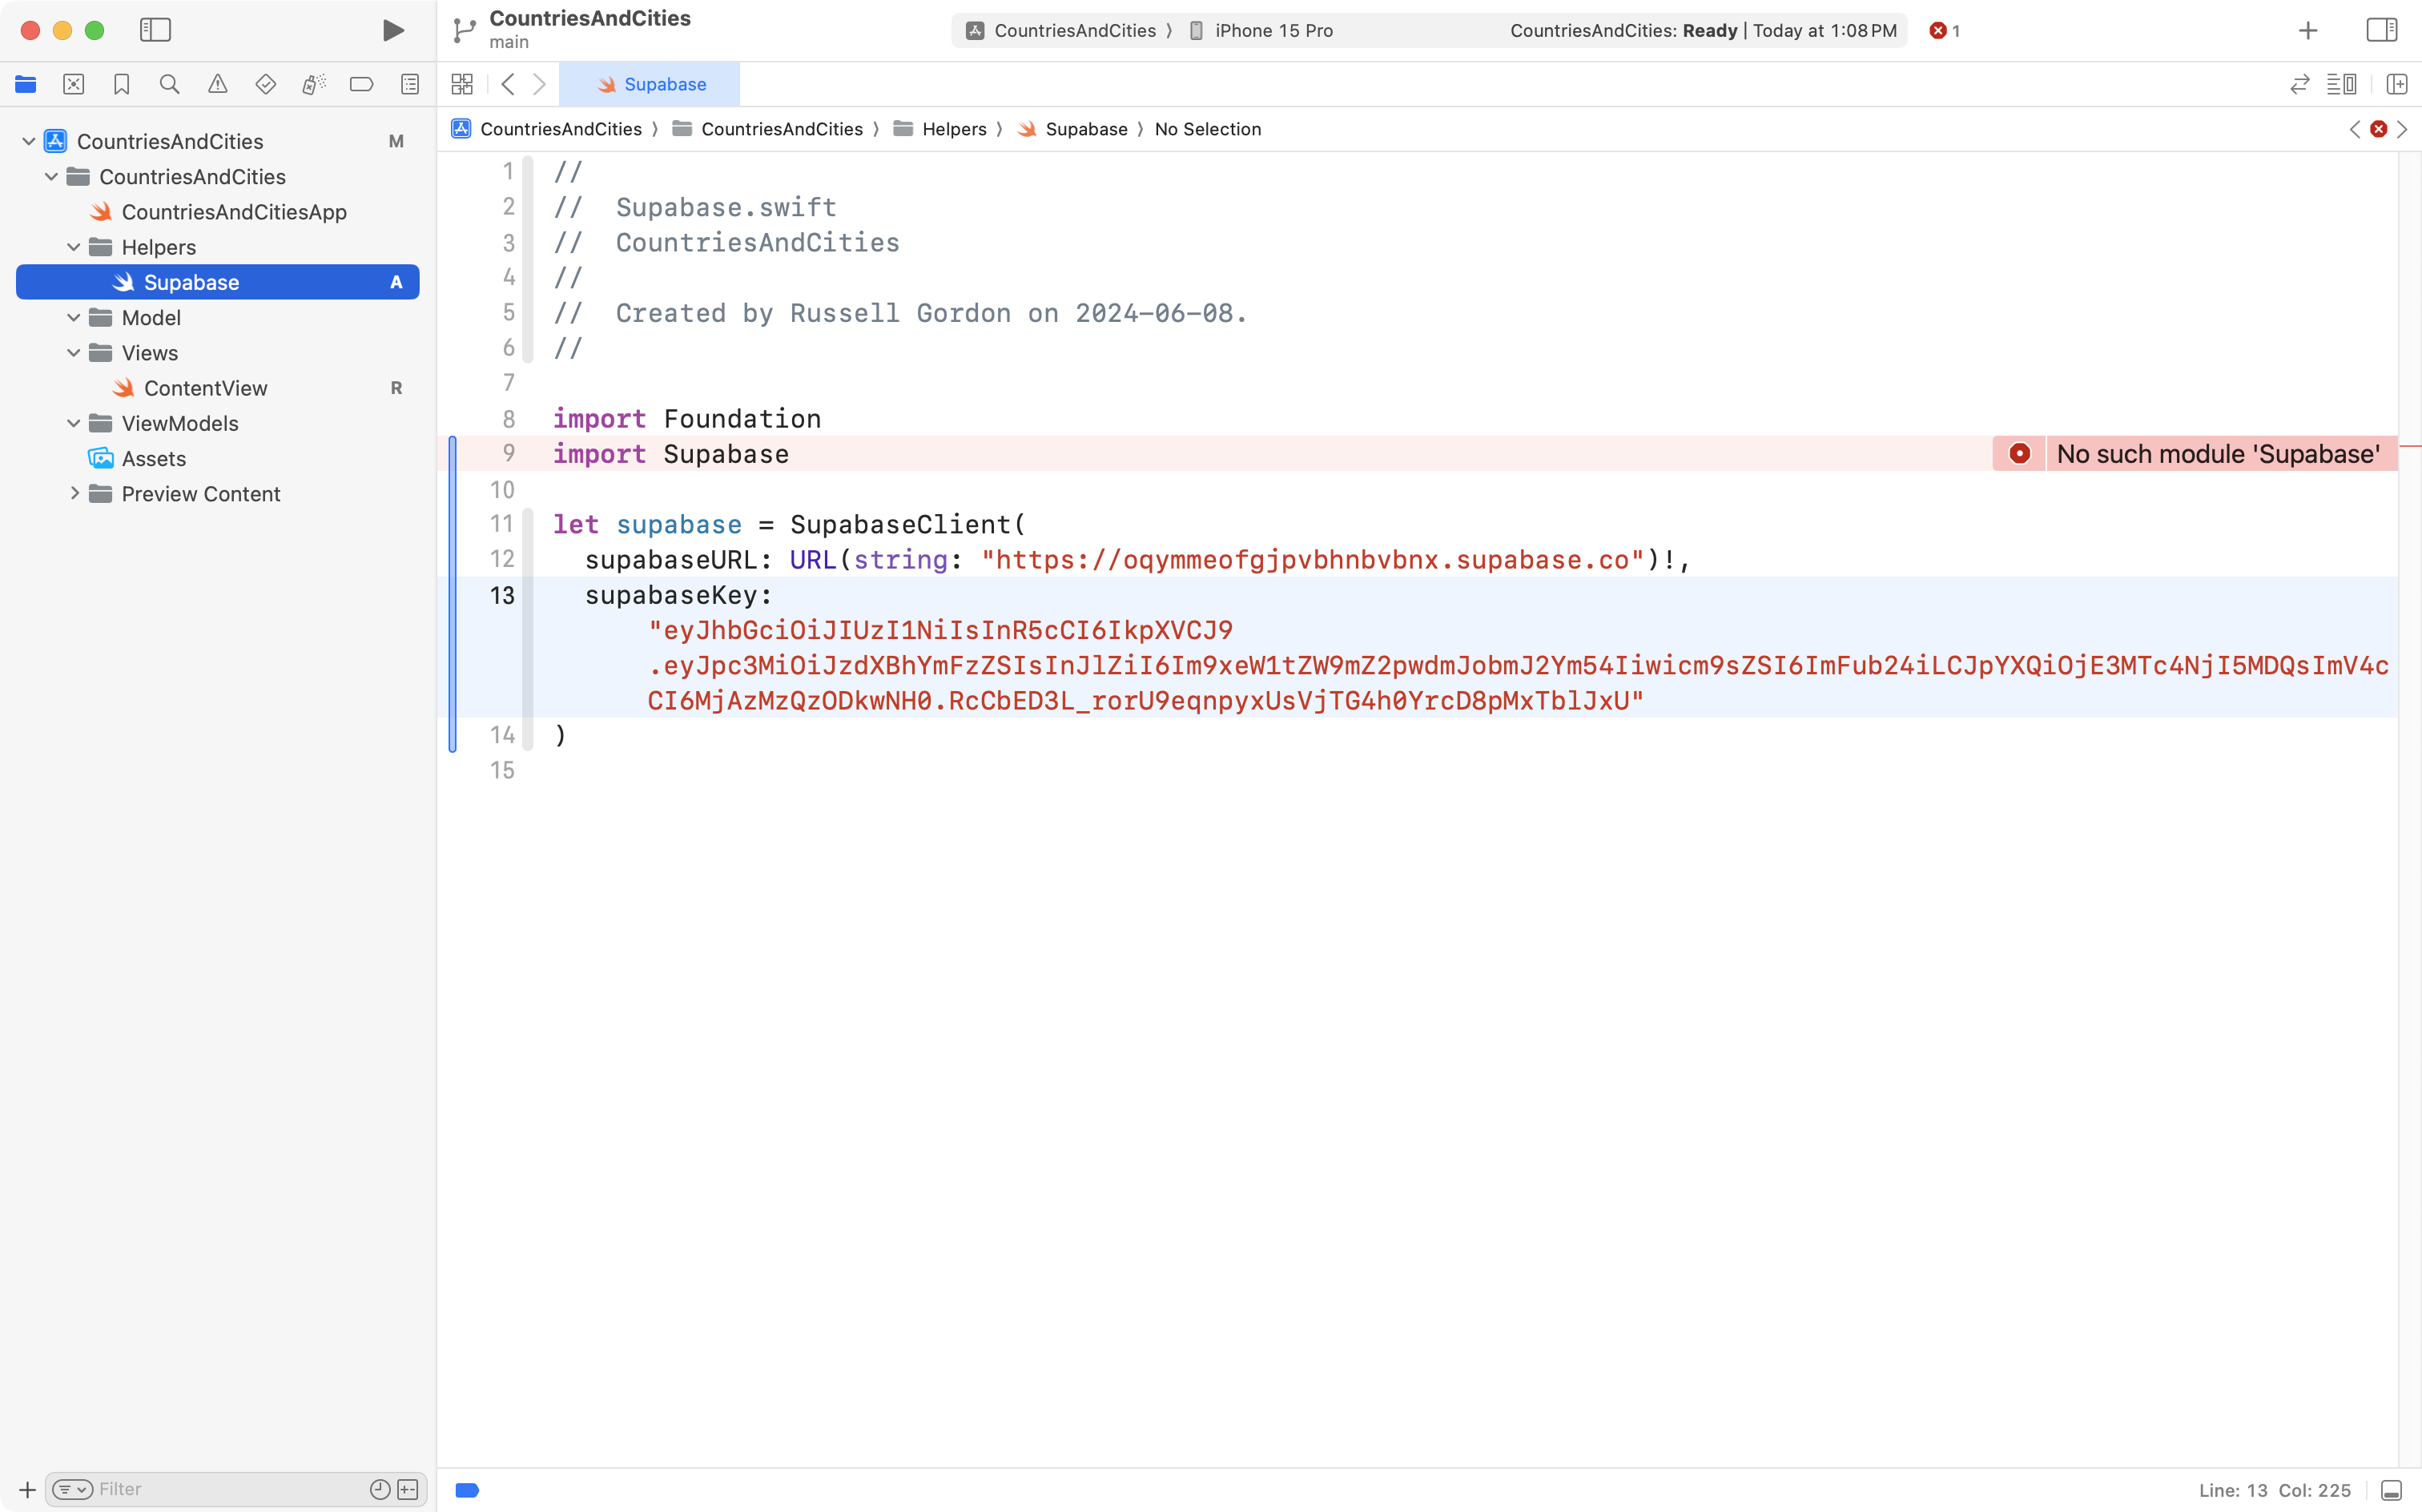Open the Test navigator checkmark icon

tap(265, 84)
